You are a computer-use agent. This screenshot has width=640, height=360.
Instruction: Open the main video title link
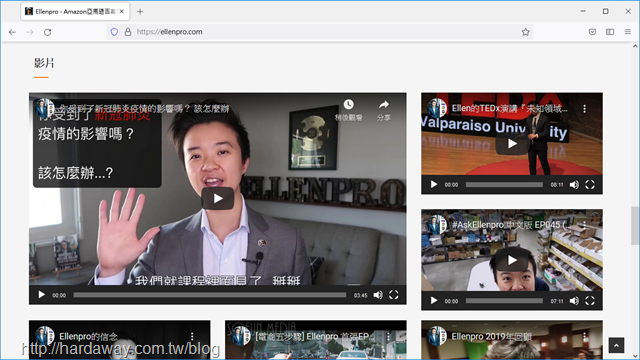coord(144,109)
